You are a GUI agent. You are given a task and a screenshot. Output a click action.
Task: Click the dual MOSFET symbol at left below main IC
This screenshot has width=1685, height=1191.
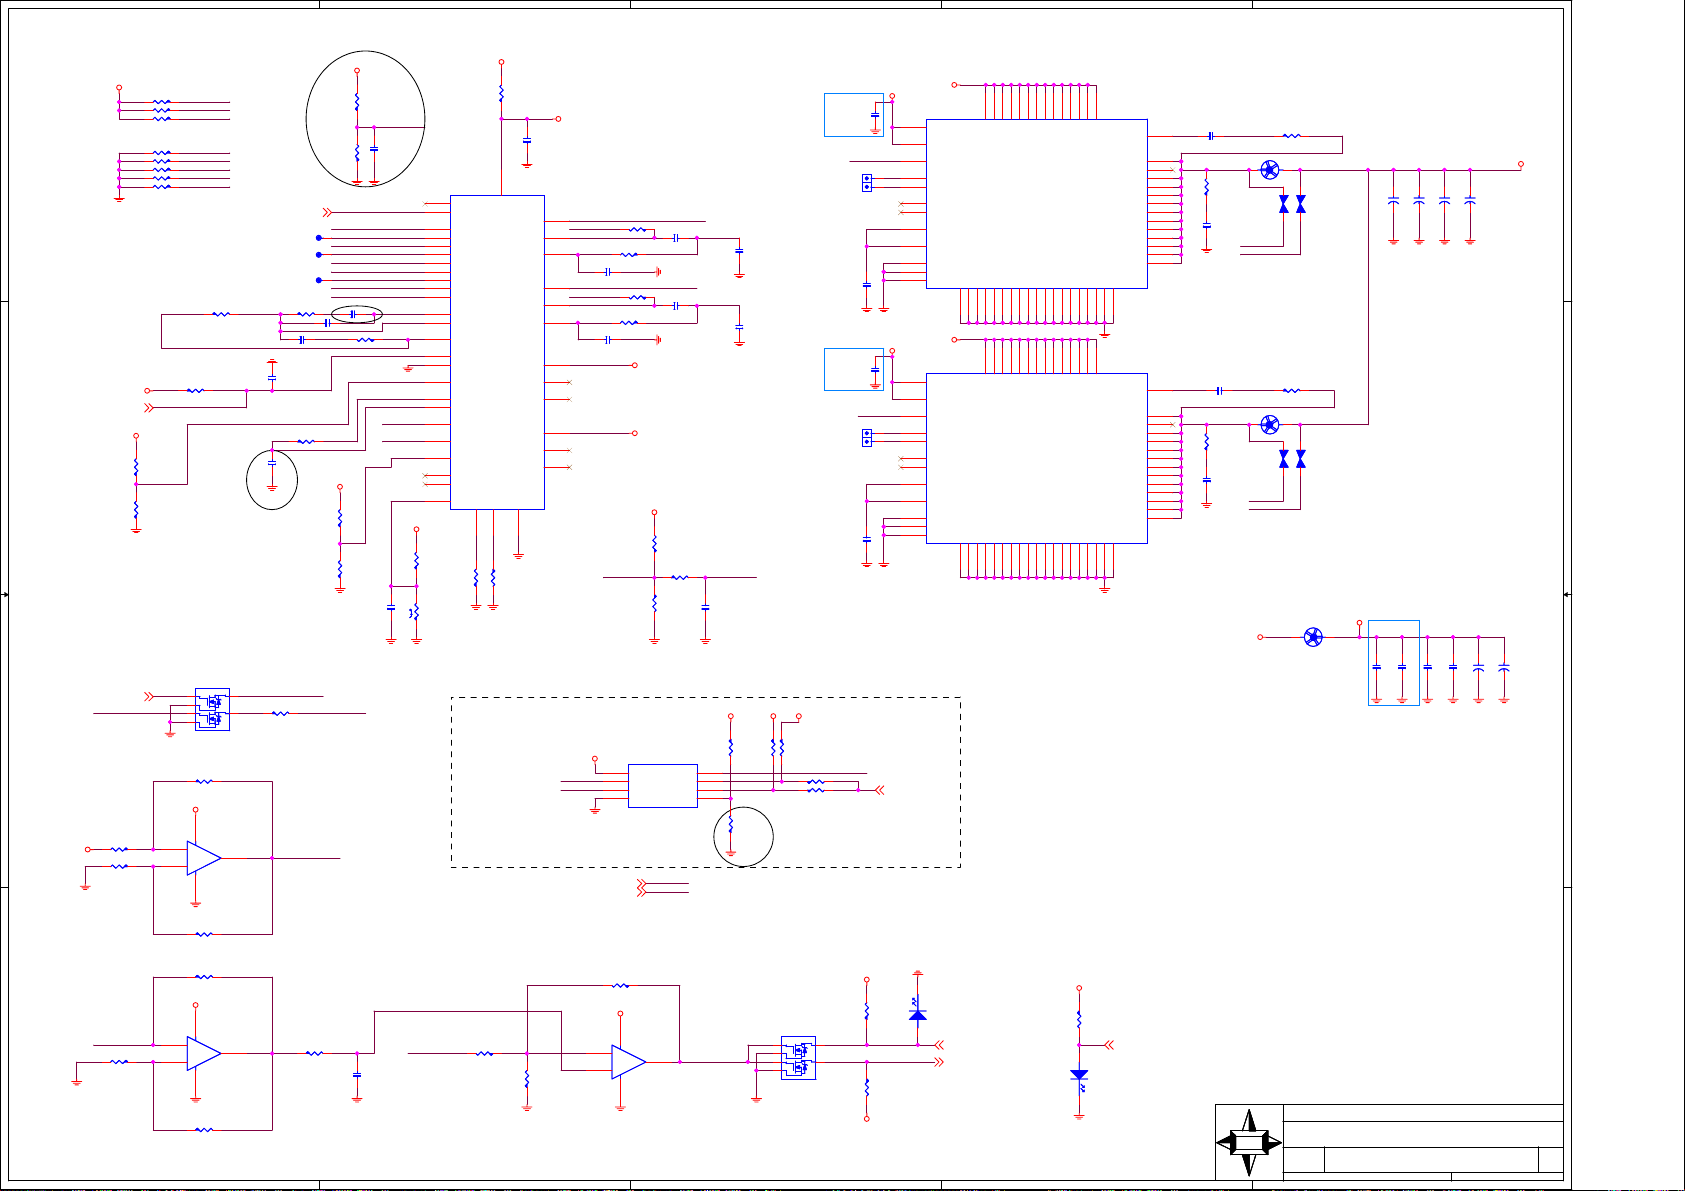click(x=212, y=709)
